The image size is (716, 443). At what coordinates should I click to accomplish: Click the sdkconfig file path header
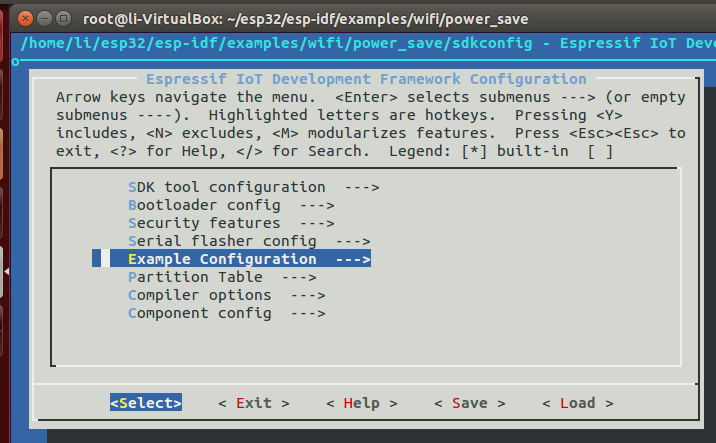point(277,43)
